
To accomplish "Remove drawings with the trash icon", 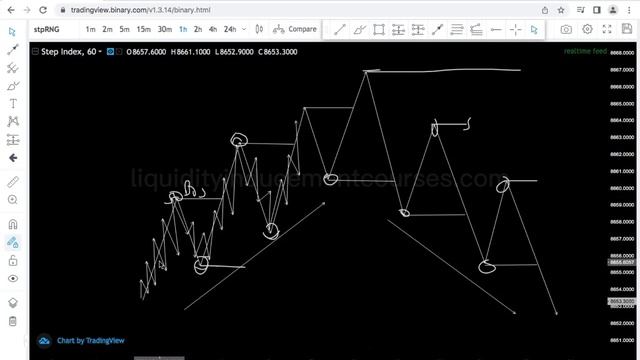I will (13, 321).
